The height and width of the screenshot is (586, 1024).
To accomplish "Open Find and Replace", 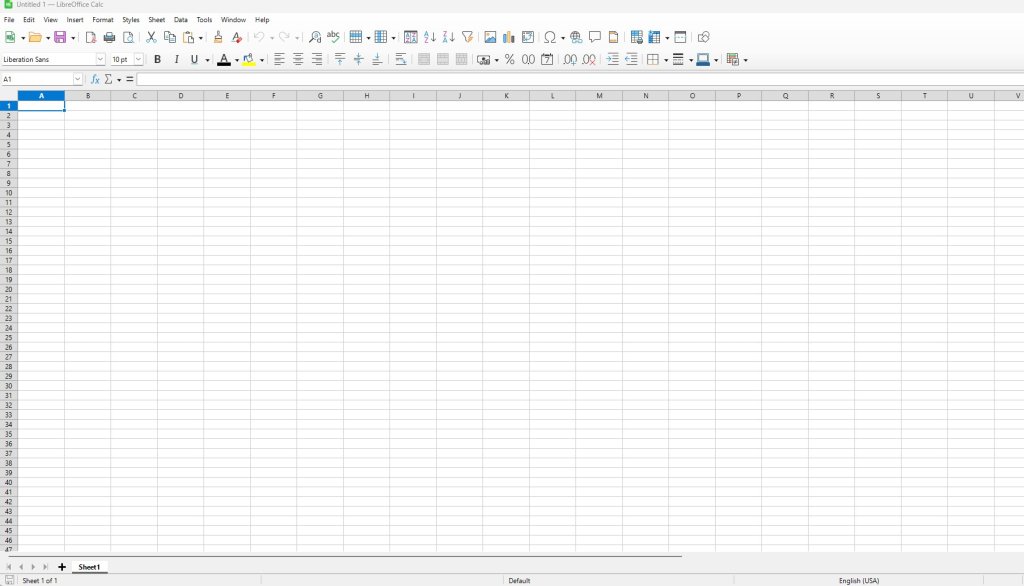I will [315, 37].
